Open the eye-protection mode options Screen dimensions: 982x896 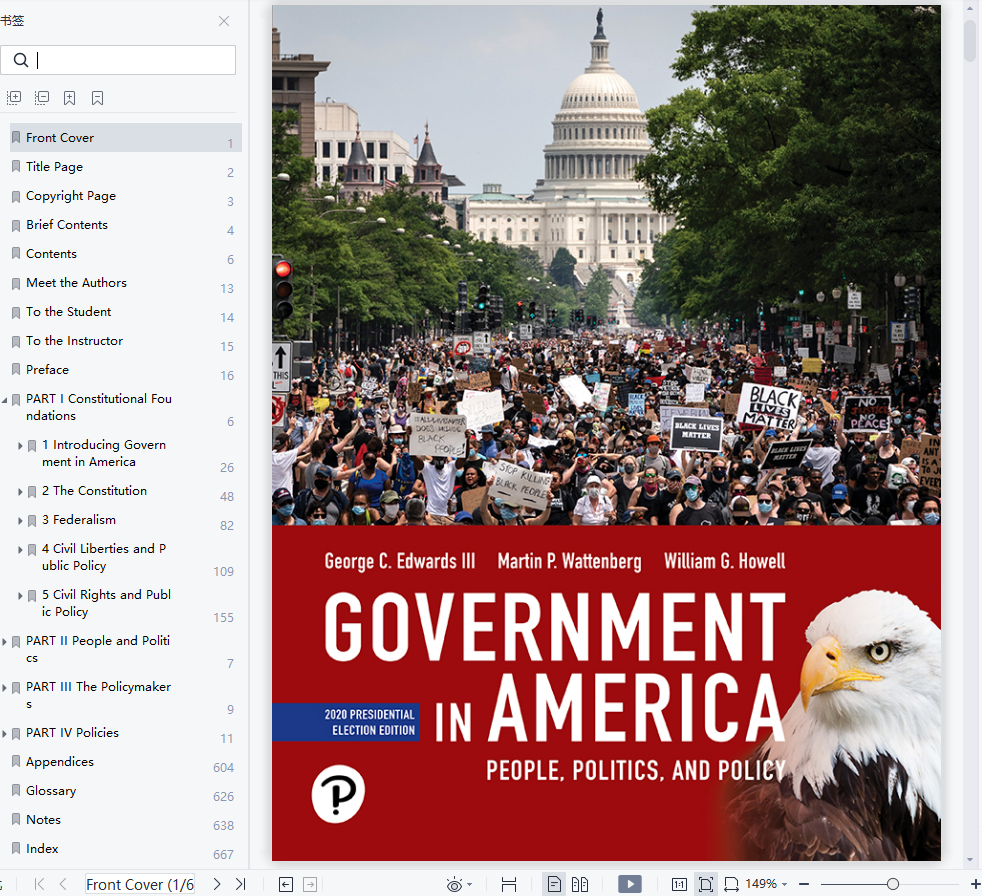click(x=459, y=884)
